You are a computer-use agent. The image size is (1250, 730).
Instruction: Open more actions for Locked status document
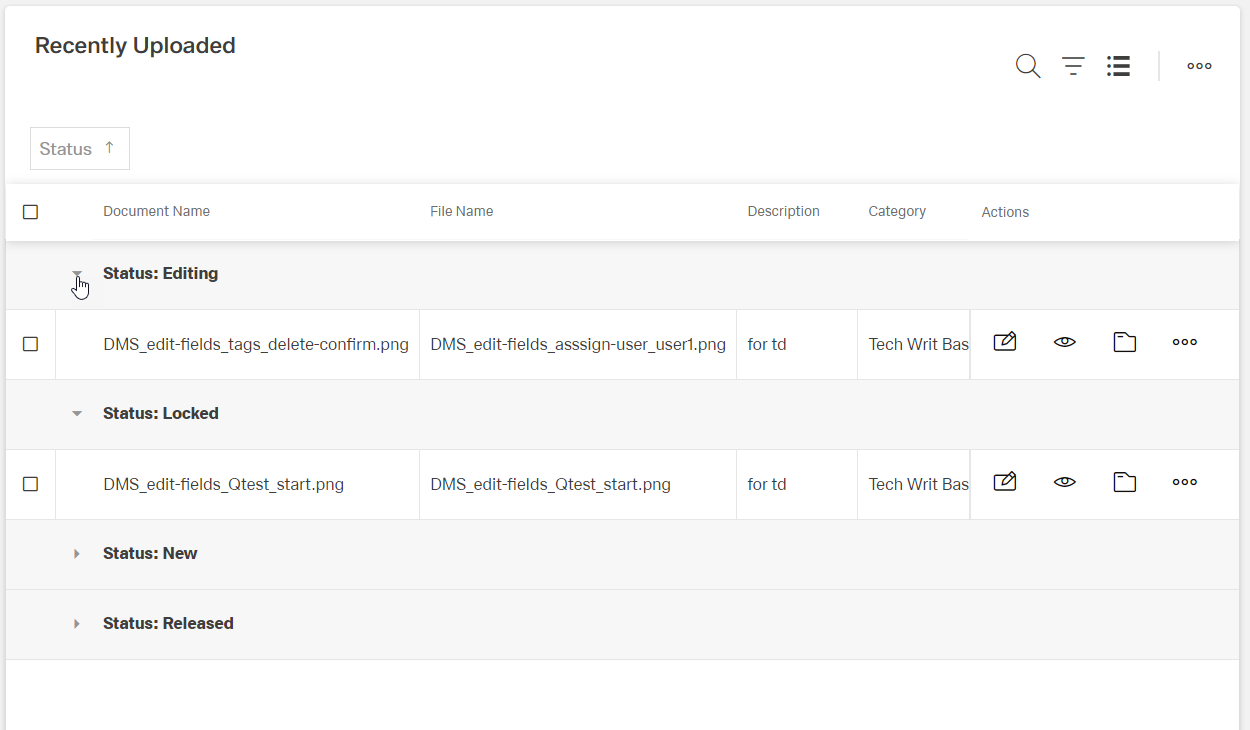1185,483
